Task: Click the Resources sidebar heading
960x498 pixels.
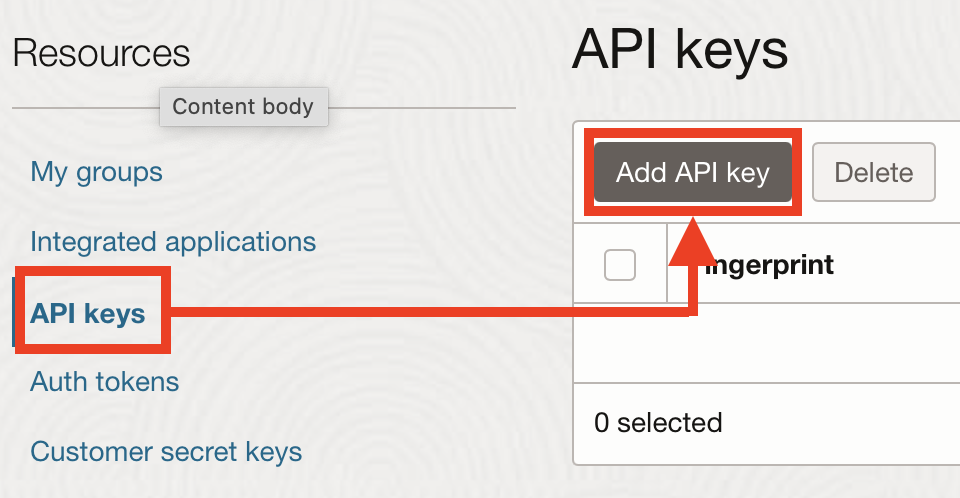Action: [x=101, y=53]
